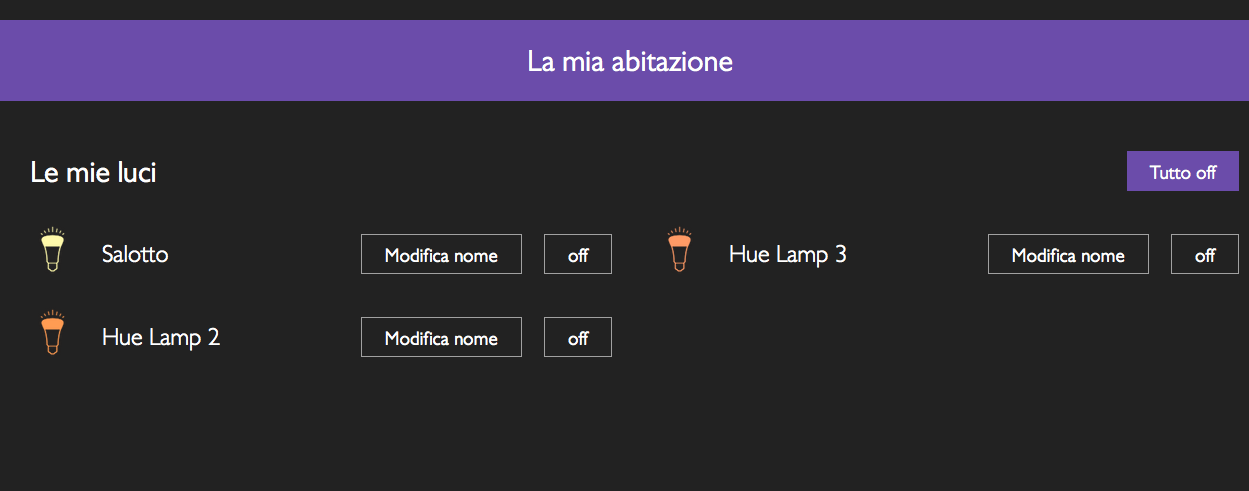Open Modifica nome for Hue Lamp 2
Image resolution: width=1249 pixels, height=491 pixels.
pos(441,338)
